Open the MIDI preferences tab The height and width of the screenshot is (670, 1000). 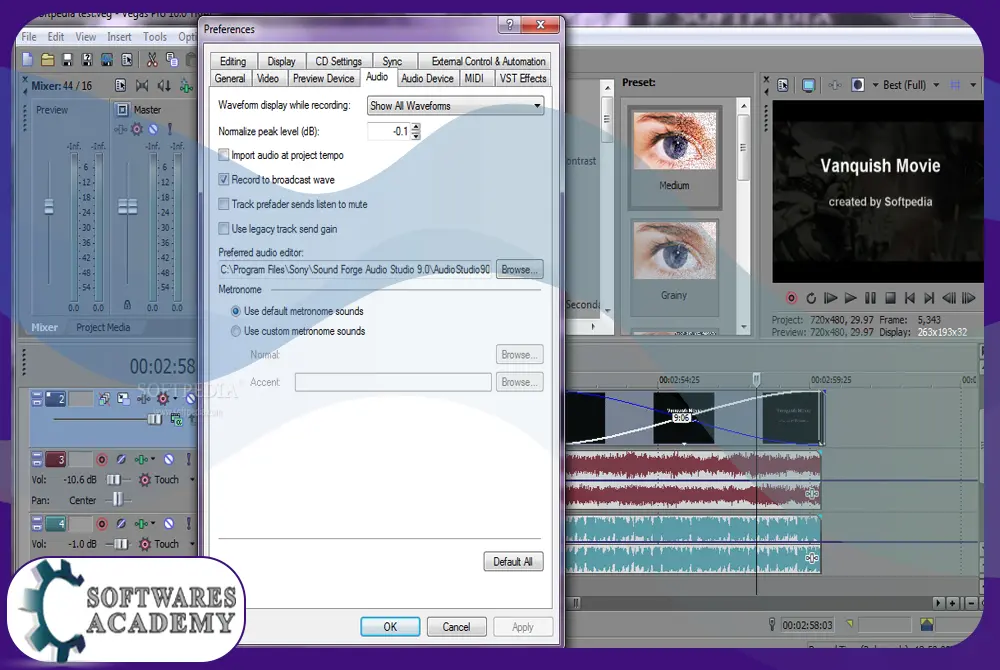474,78
